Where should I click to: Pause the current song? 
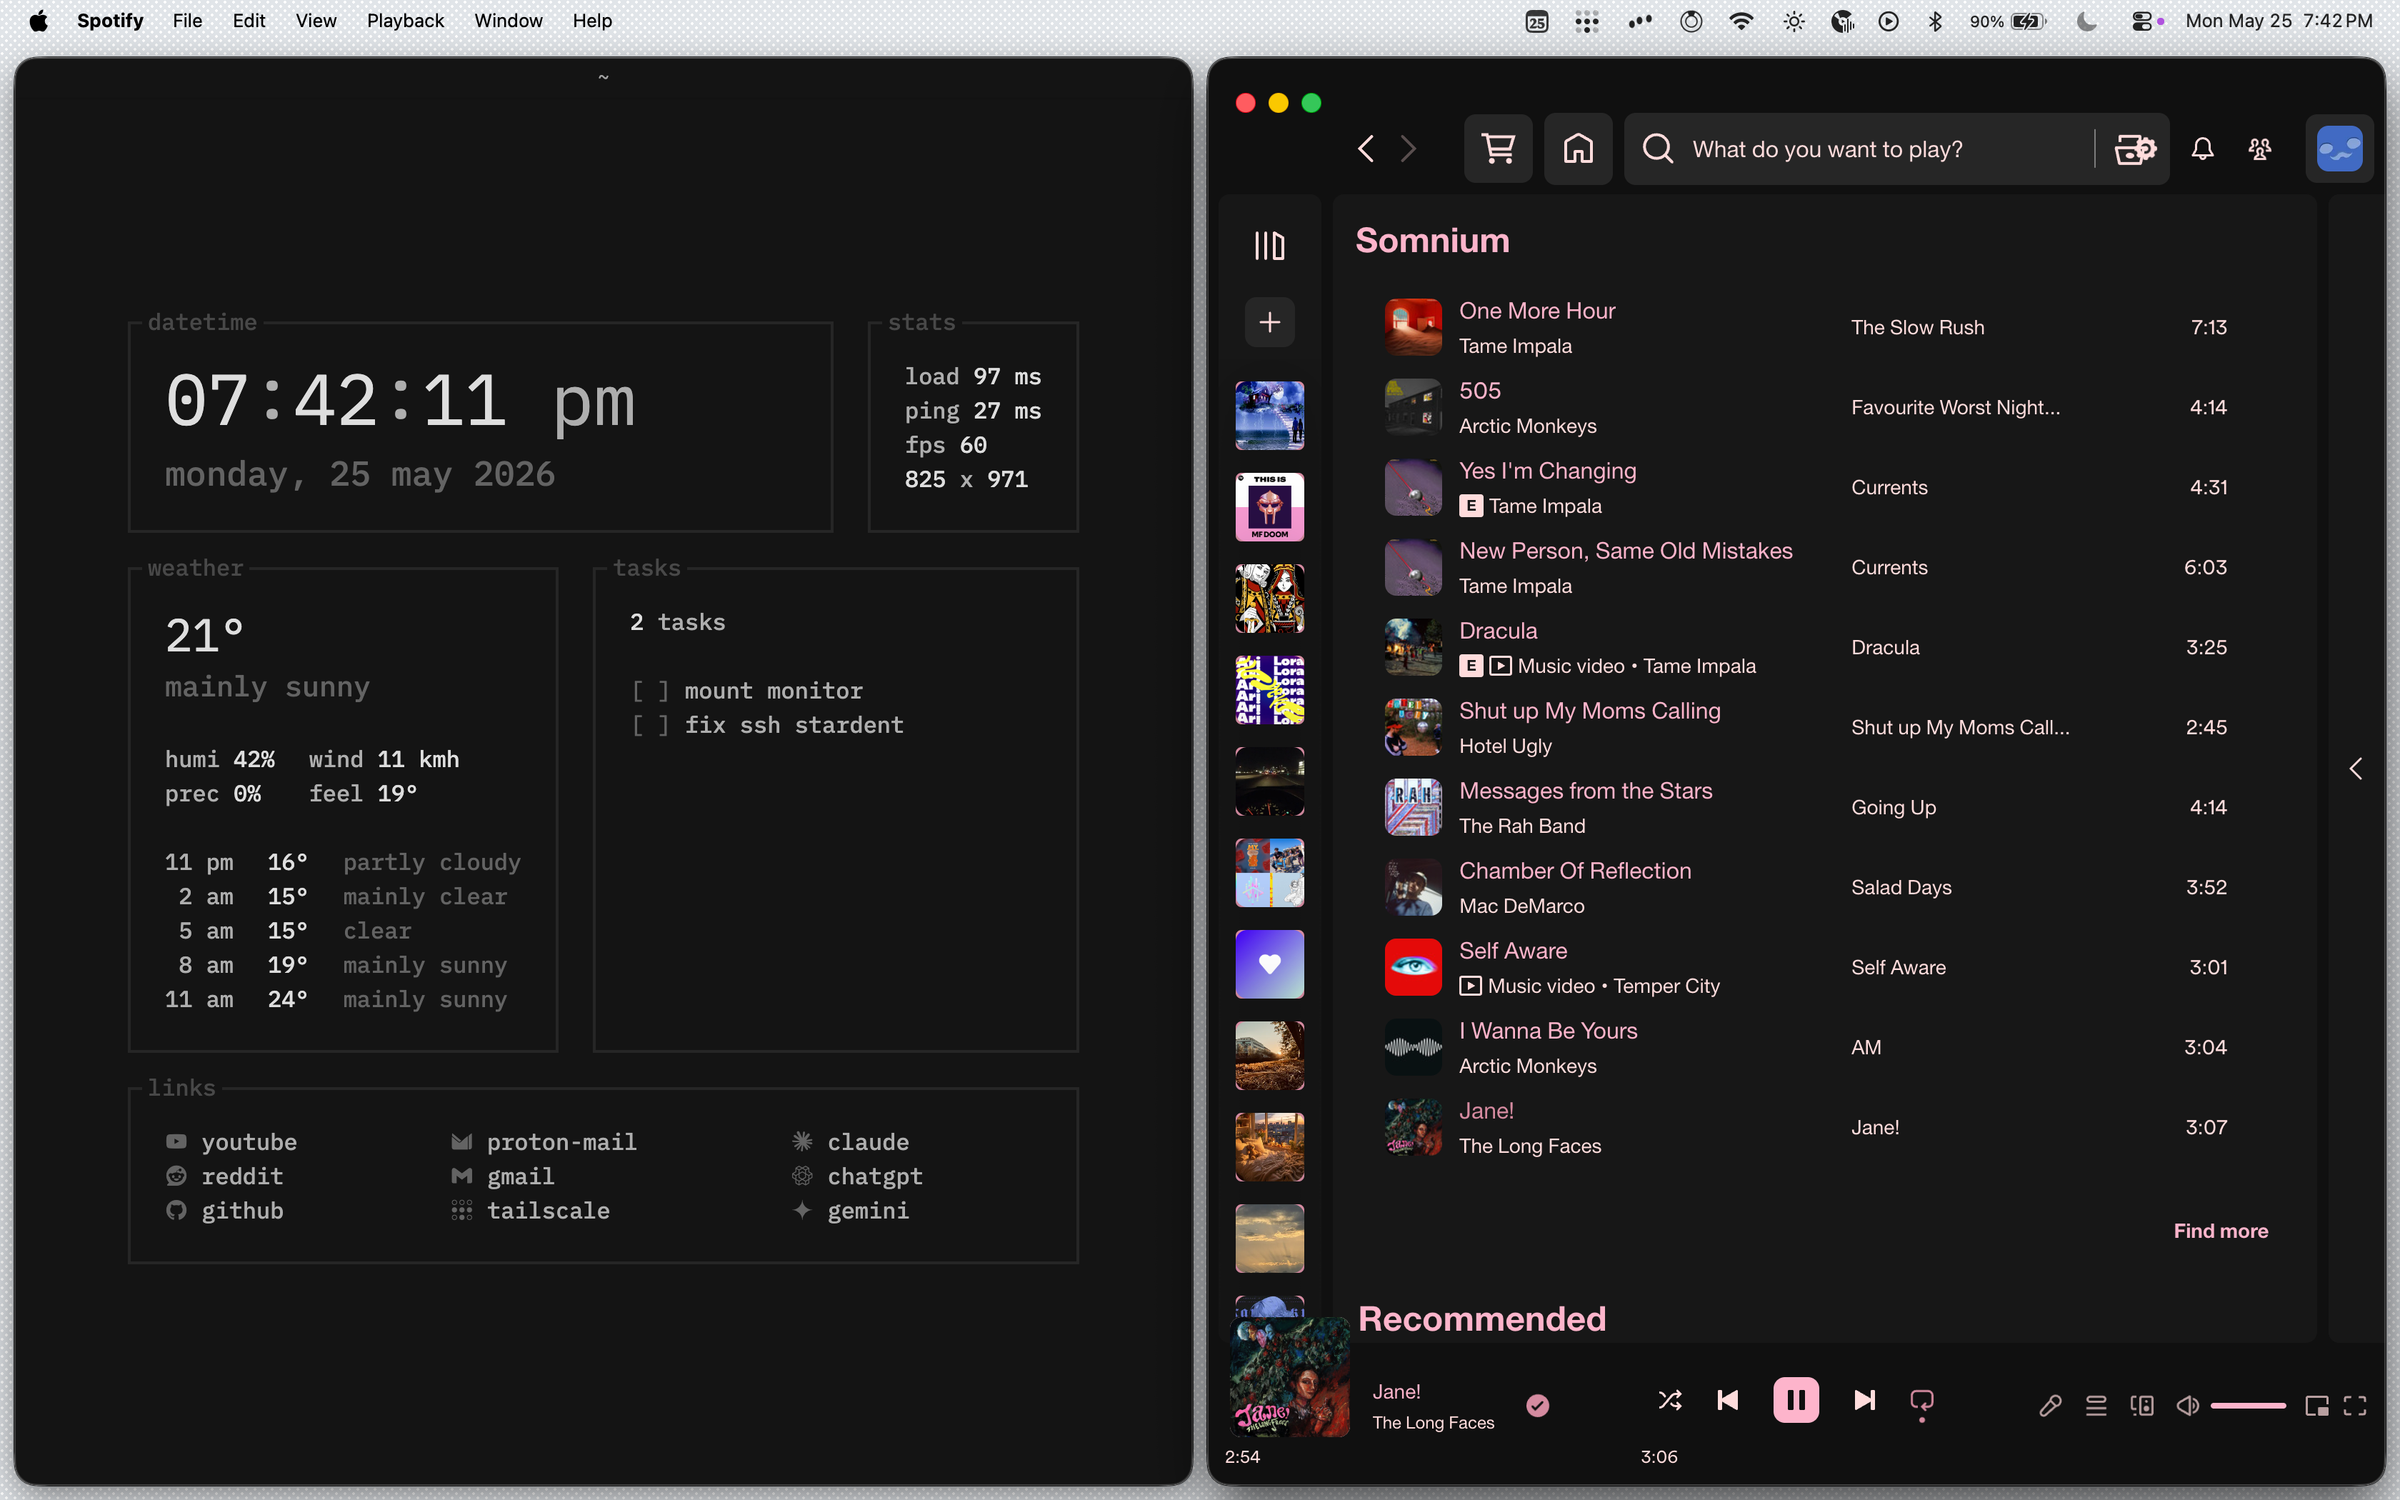click(x=1795, y=1400)
